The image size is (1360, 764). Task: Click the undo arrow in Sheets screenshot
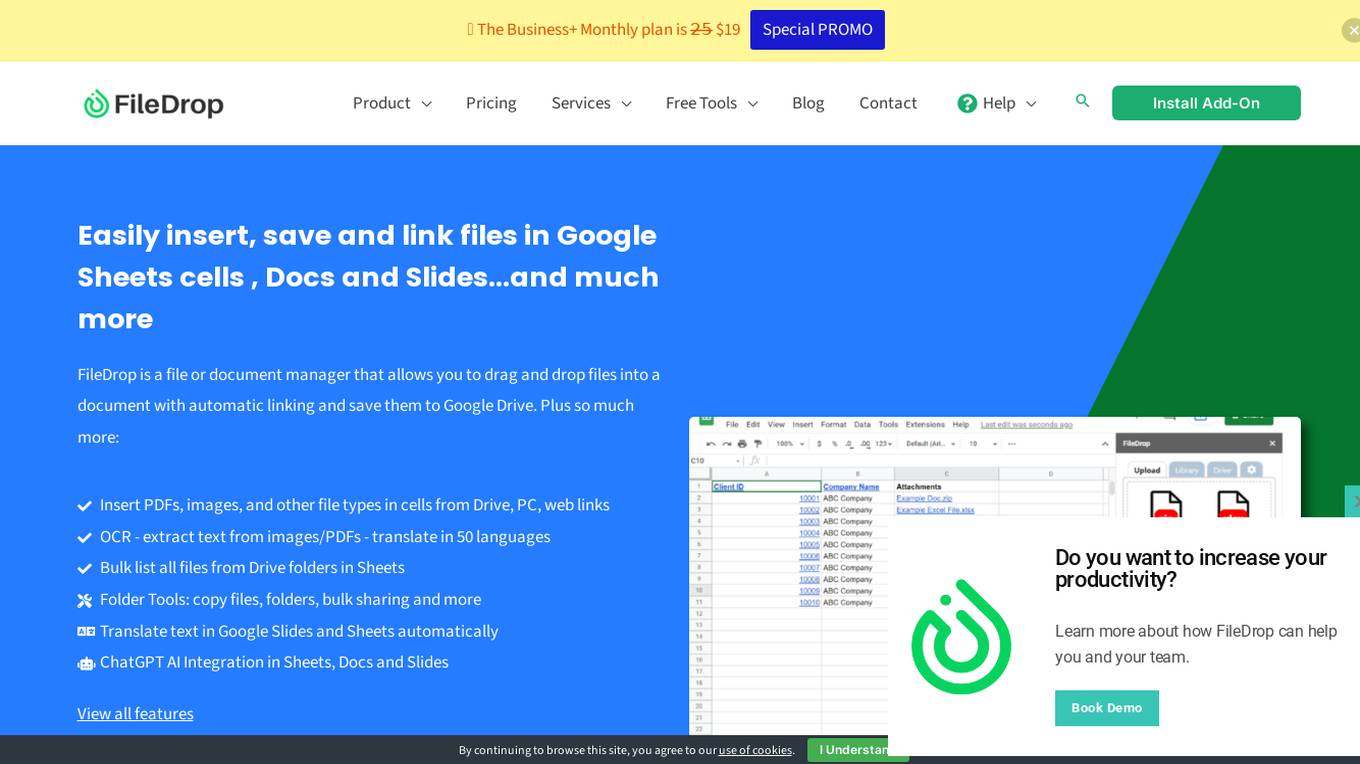click(x=711, y=444)
